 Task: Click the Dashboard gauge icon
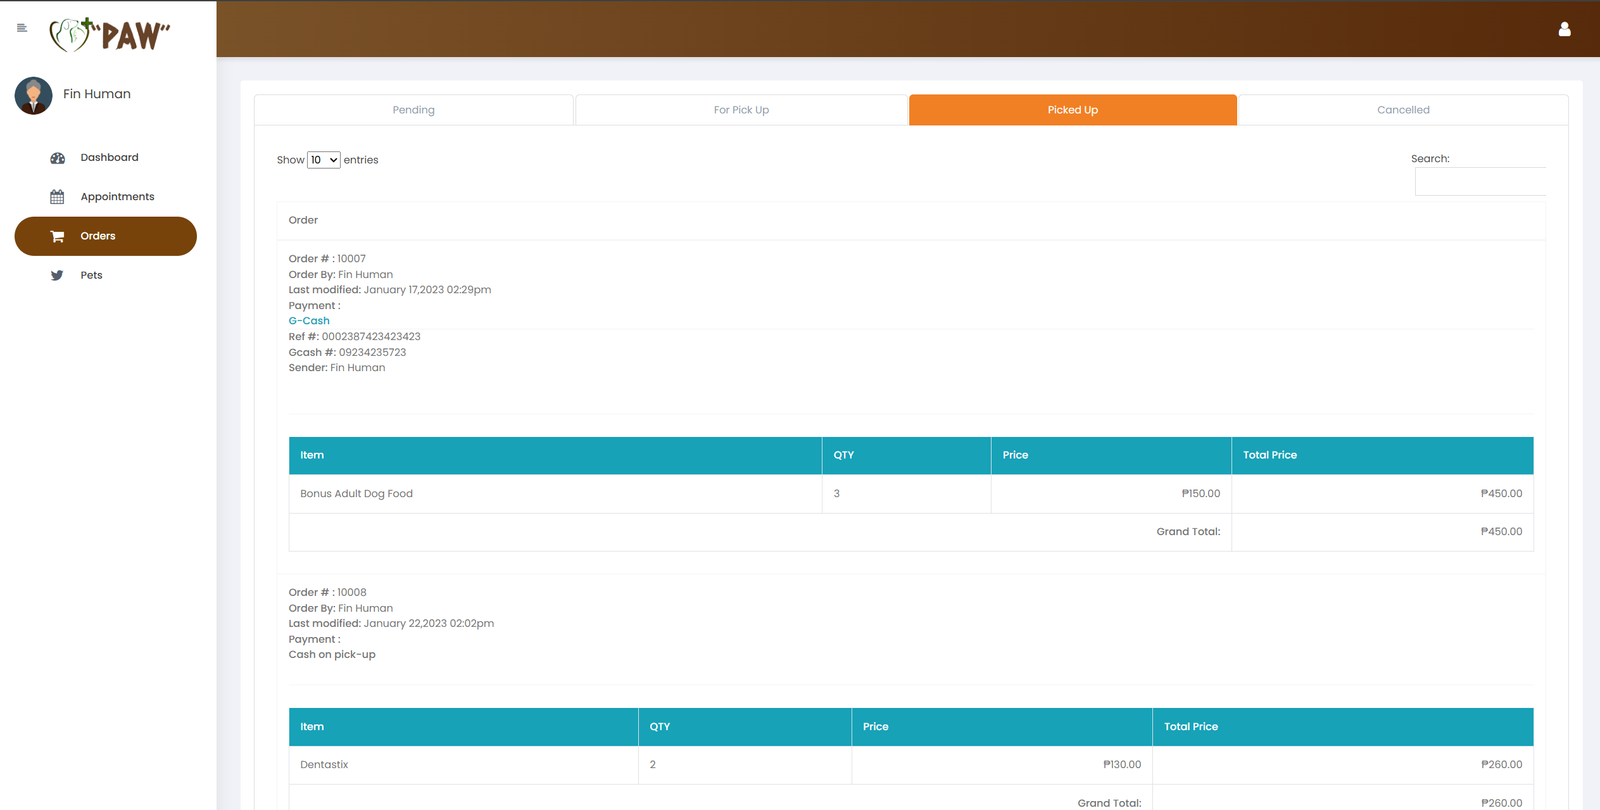click(x=57, y=158)
